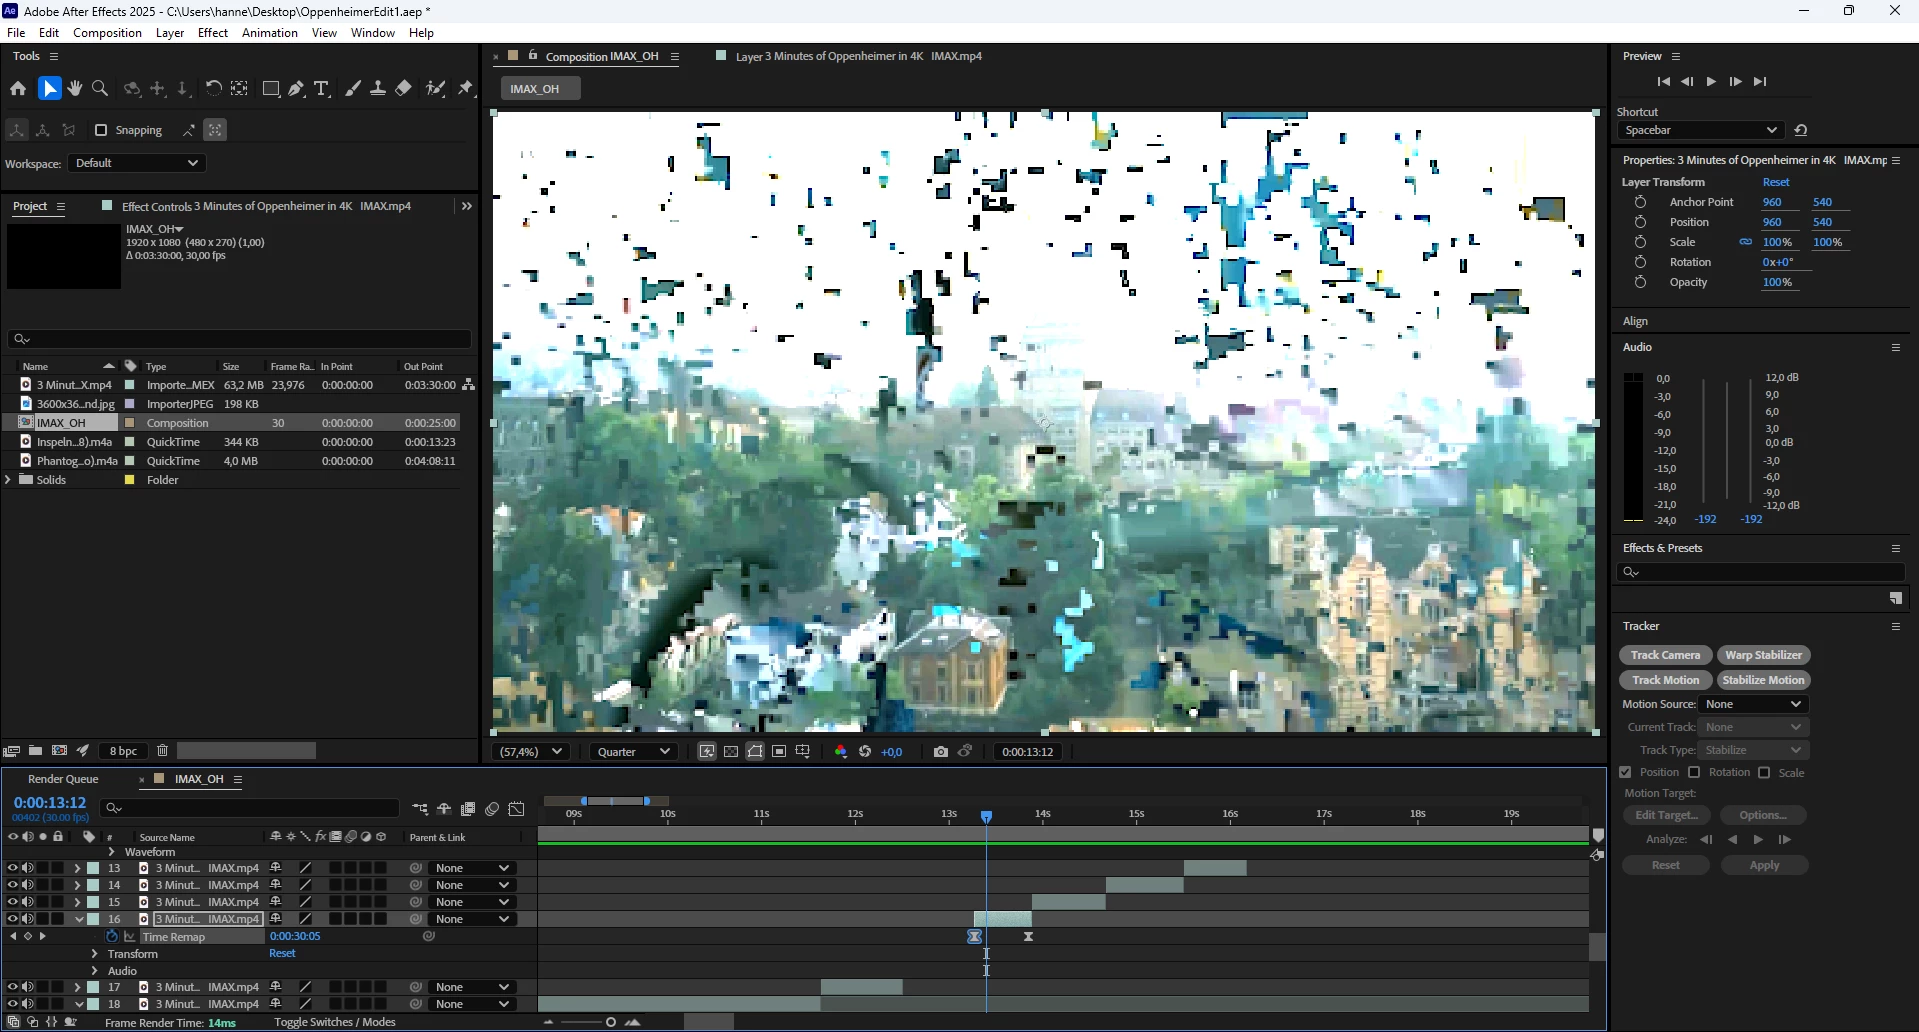Click Reset link in Layer Transform
1919x1032 pixels.
point(1776,182)
